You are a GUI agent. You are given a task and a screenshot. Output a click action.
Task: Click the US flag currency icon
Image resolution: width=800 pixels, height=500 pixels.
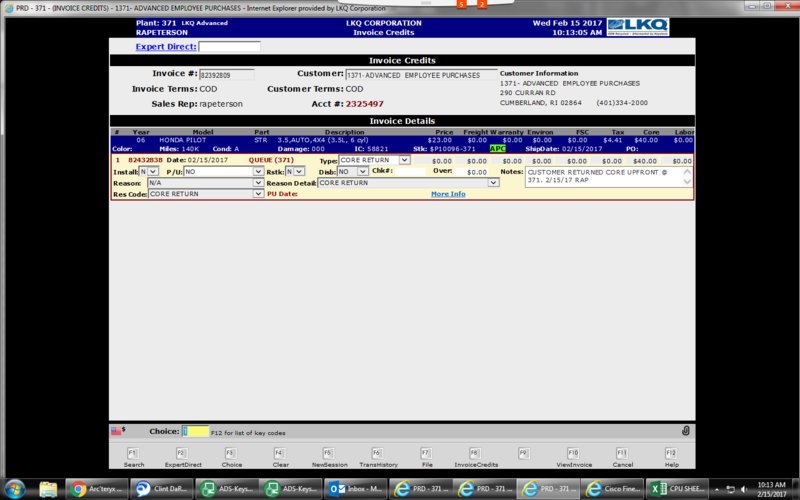pos(116,431)
